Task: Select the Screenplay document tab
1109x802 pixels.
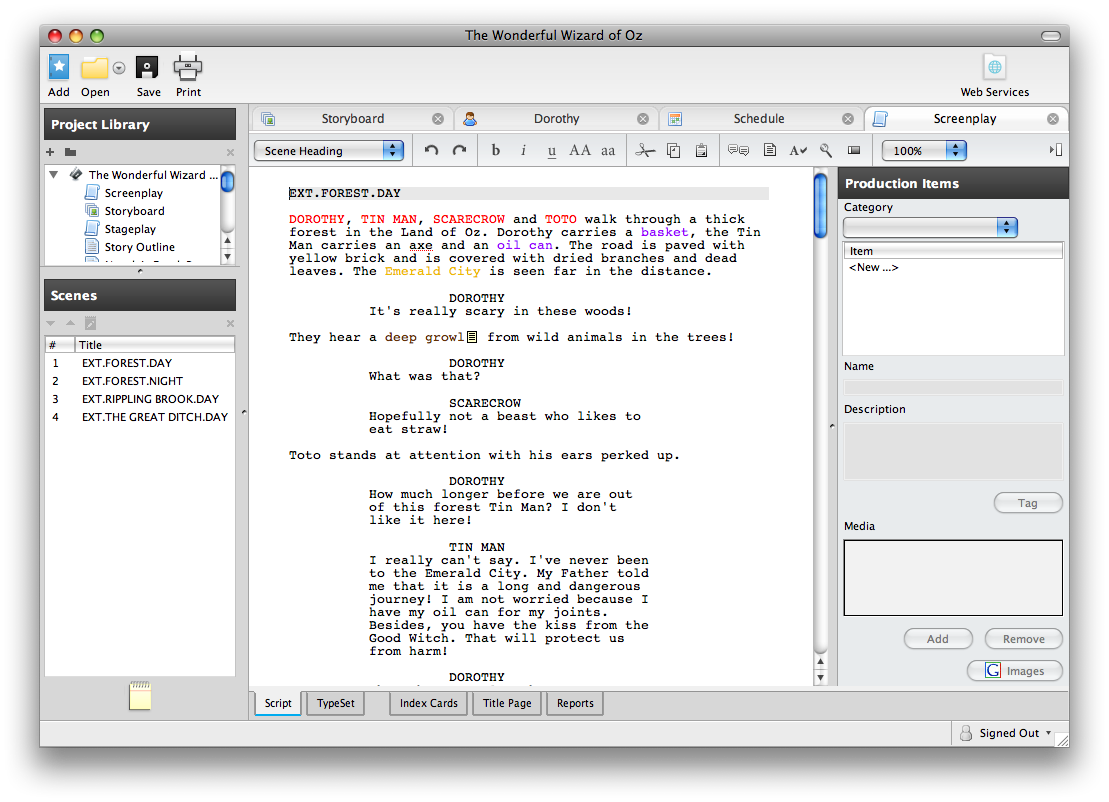Action: (964, 119)
